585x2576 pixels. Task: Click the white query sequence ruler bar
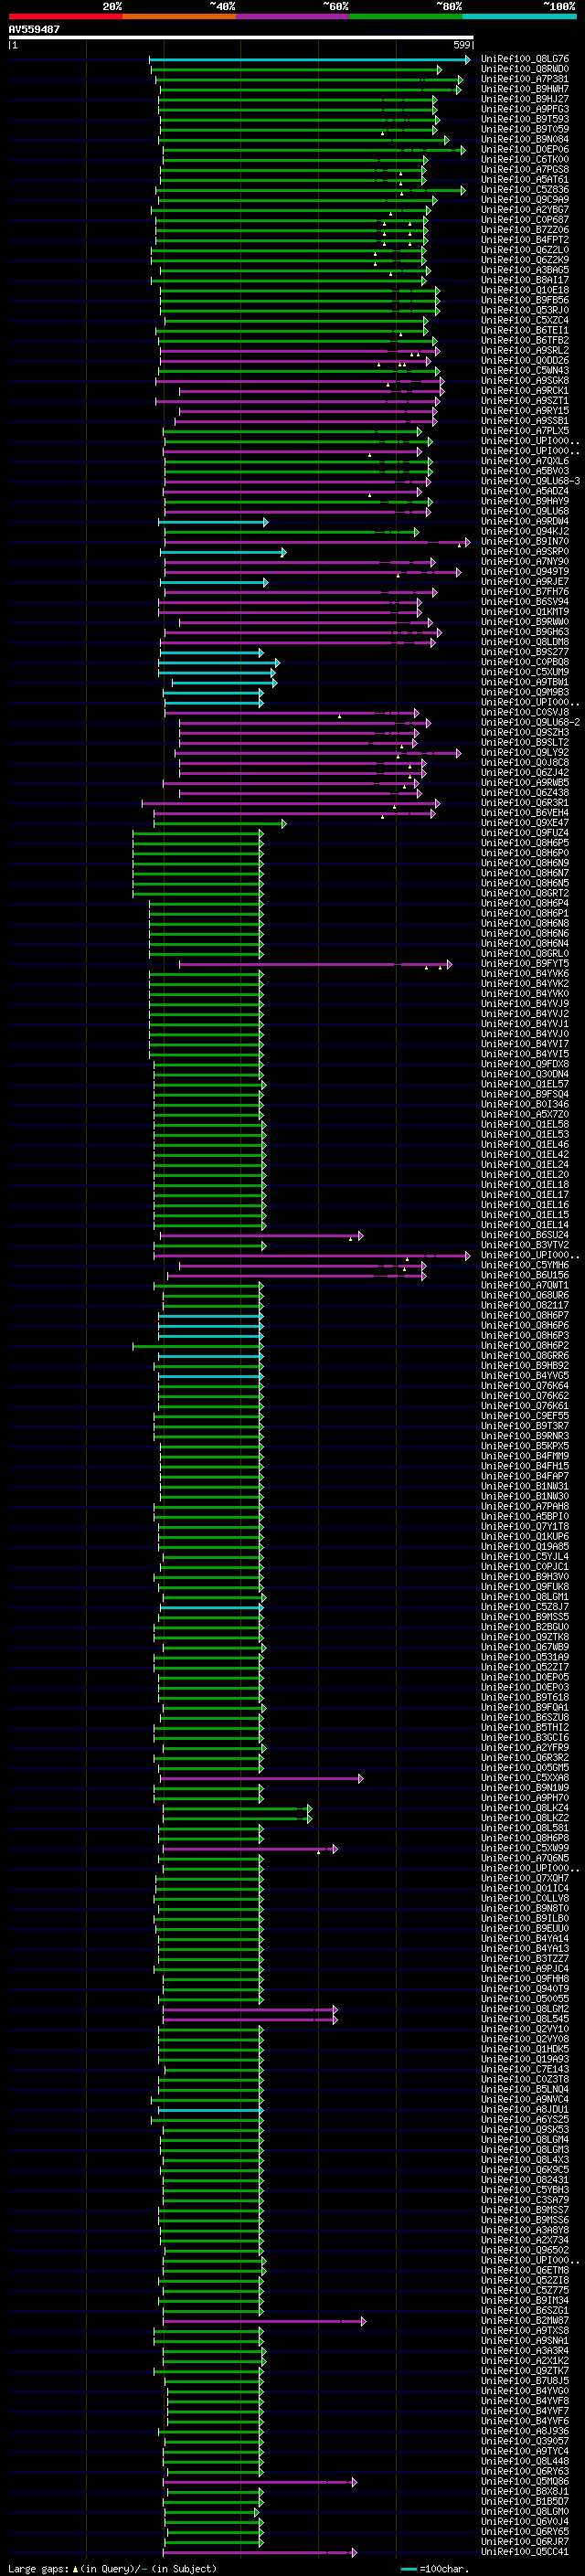pos(241,37)
